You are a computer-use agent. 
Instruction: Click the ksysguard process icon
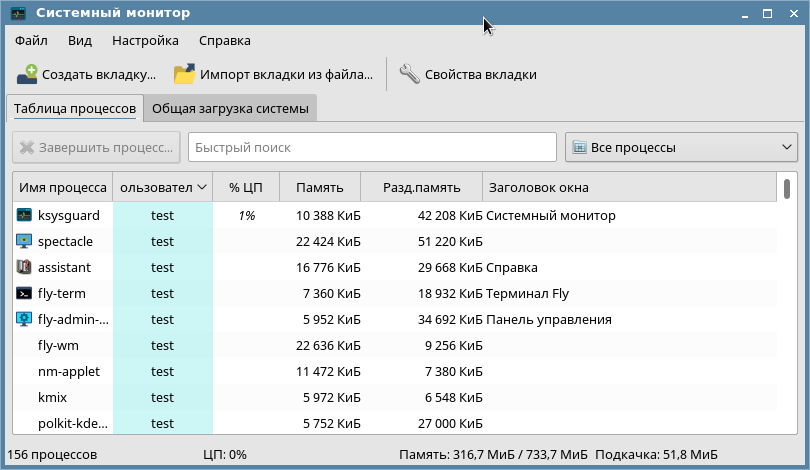point(25,215)
